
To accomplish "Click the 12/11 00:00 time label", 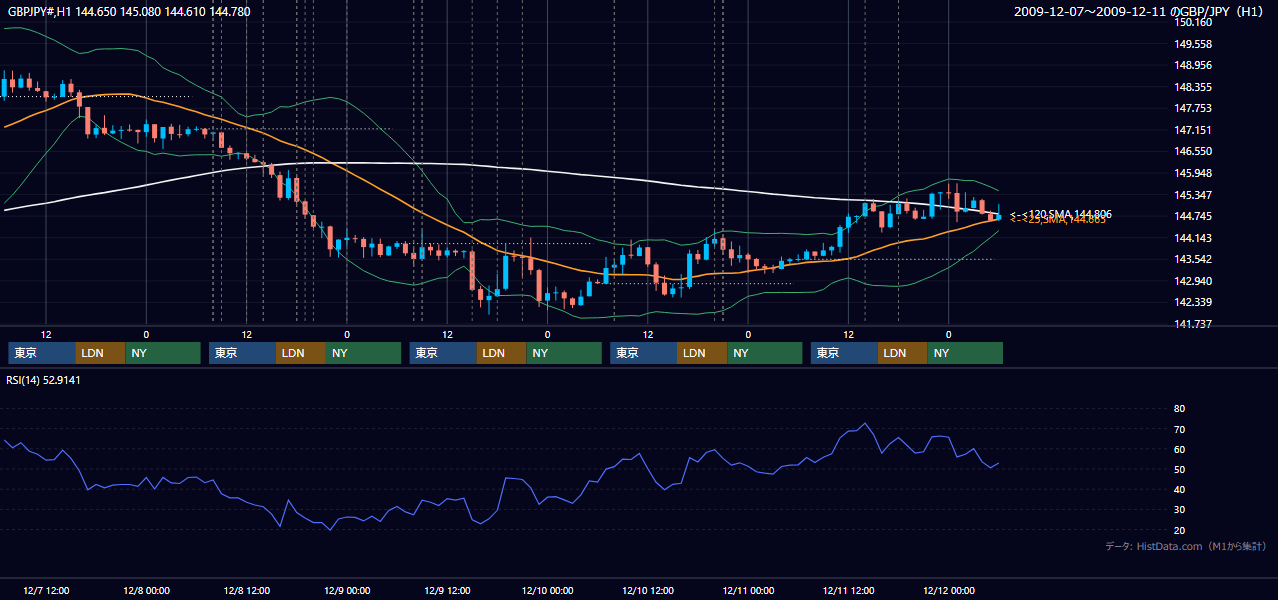I will point(748,590).
